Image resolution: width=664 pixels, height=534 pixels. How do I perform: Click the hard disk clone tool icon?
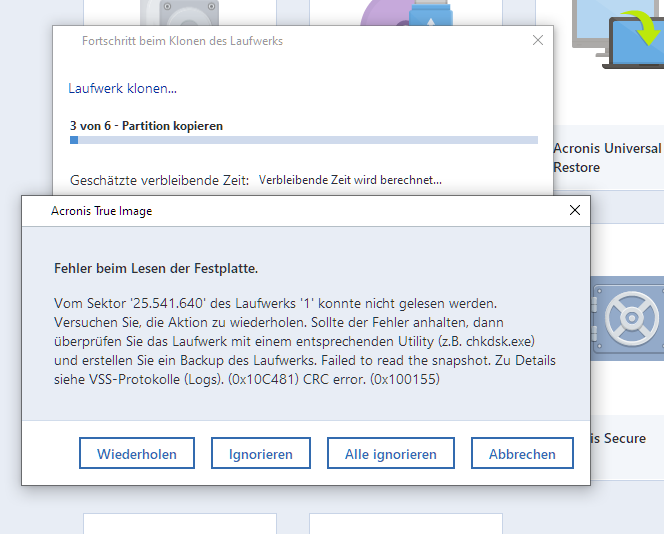point(180,13)
